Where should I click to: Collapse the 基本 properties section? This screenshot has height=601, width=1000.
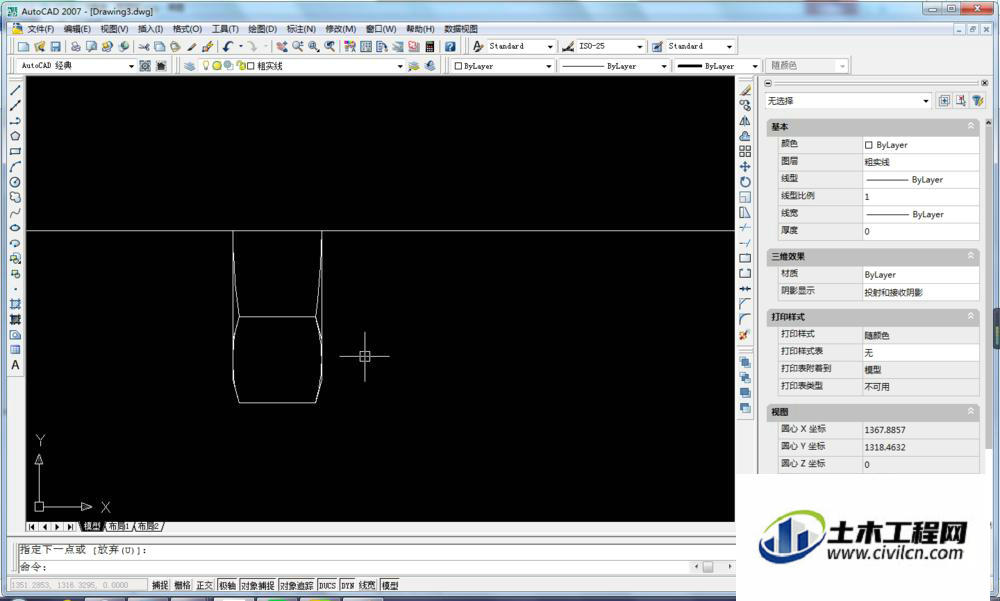click(971, 126)
